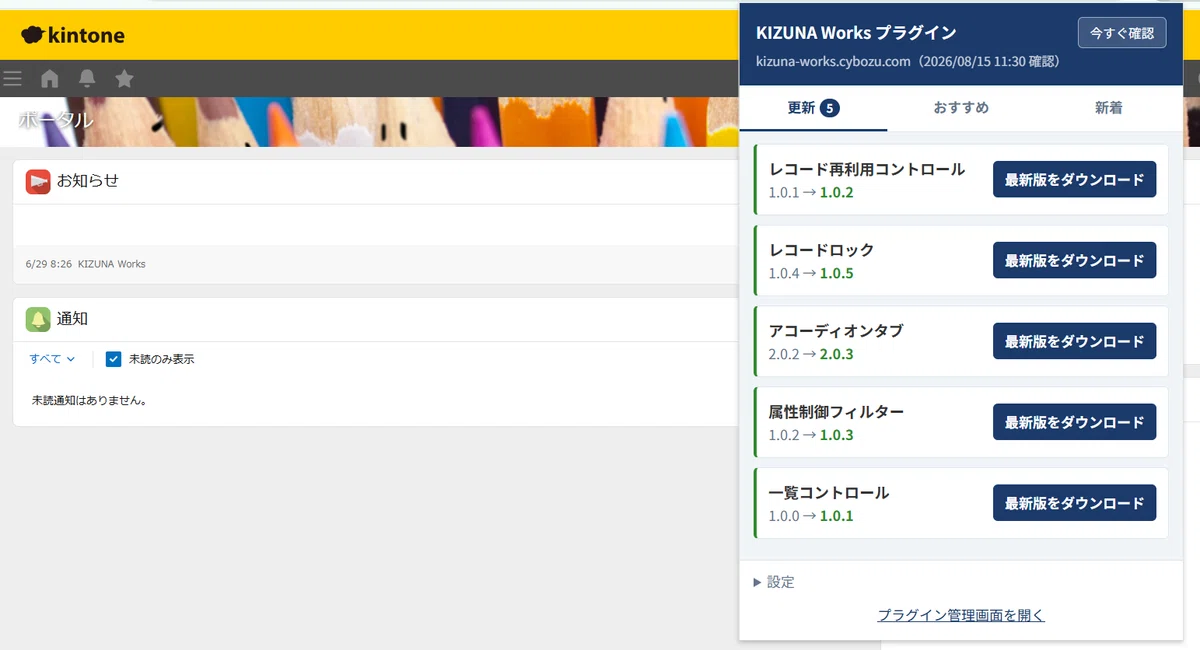Click version text 2.0.2 → 2.0.3
This screenshot has height=650, width=1200.
811,354
